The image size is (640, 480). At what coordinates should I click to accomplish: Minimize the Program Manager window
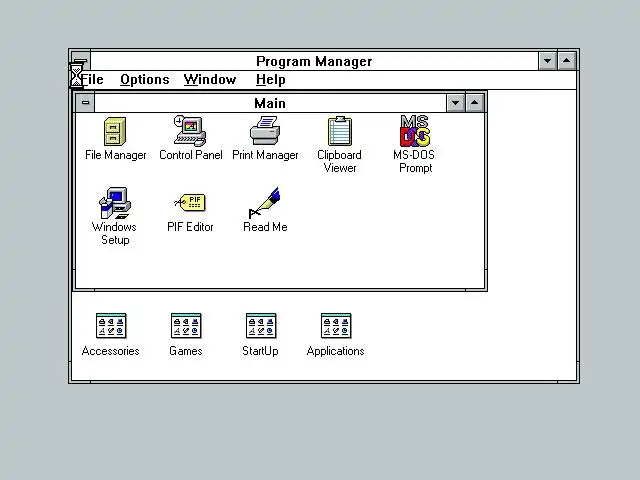[547, 61]
